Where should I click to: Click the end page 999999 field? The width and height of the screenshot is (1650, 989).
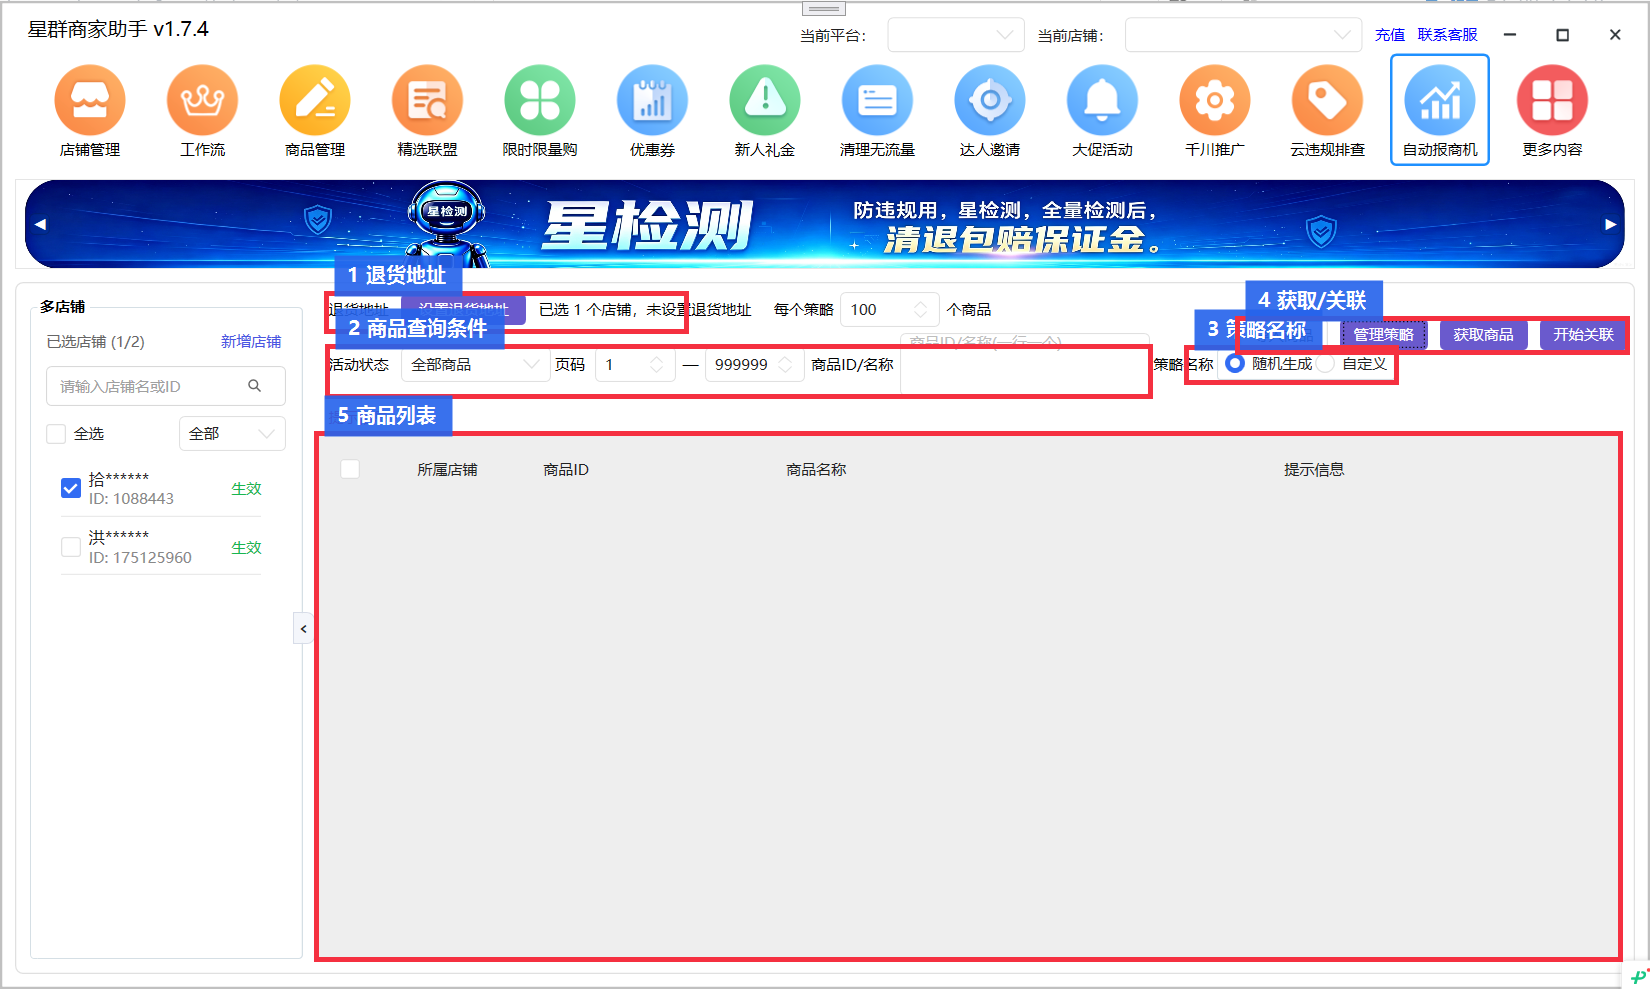tap(755, 365)
